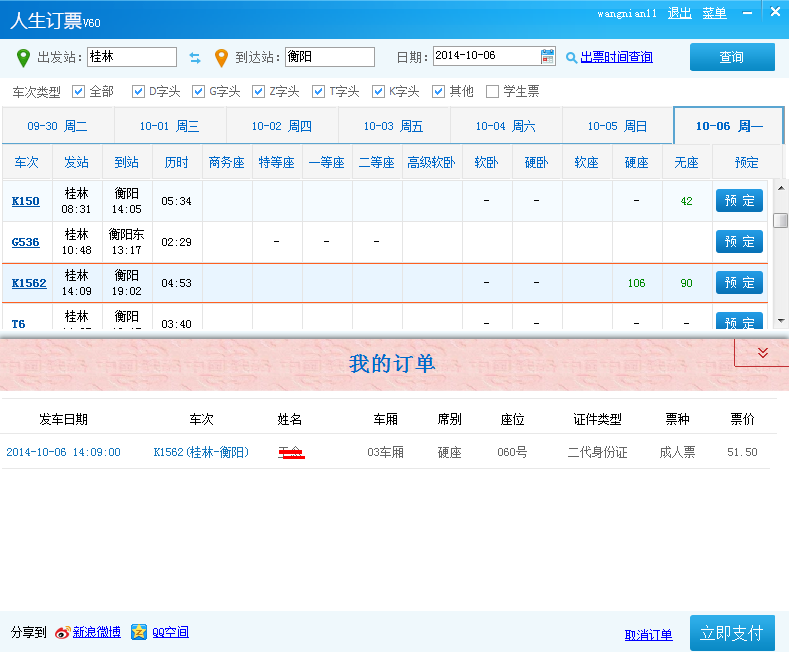Uncheck the 全部 train type checkbox
Viewport: 789px width, 652px height.
tap(79, 92)
